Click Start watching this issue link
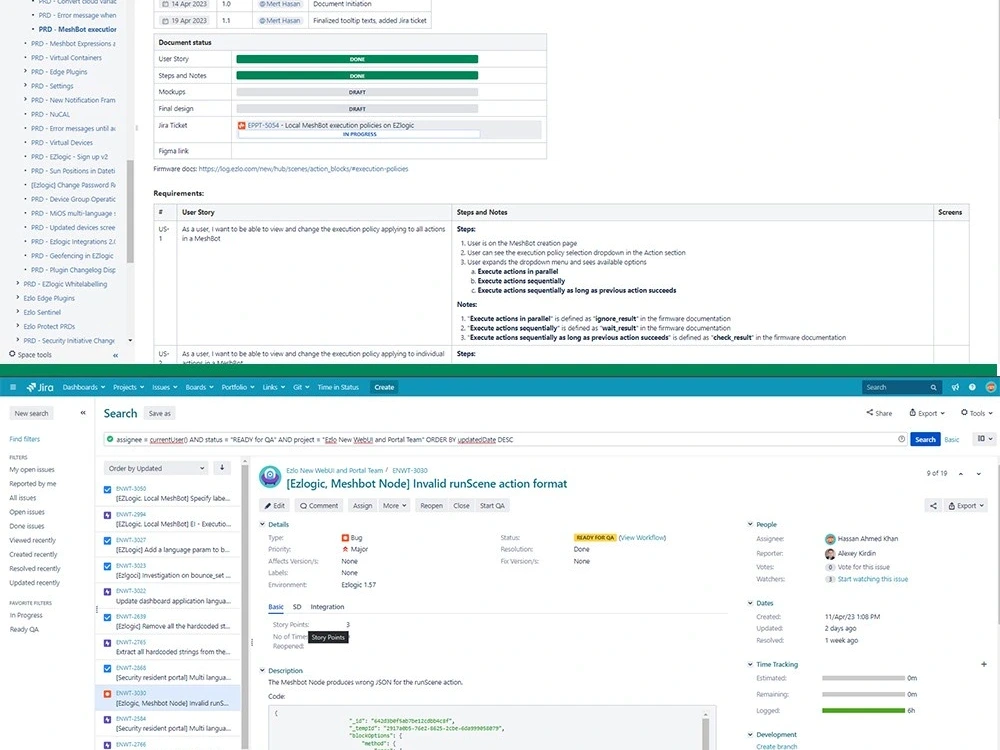 point(872,579)
